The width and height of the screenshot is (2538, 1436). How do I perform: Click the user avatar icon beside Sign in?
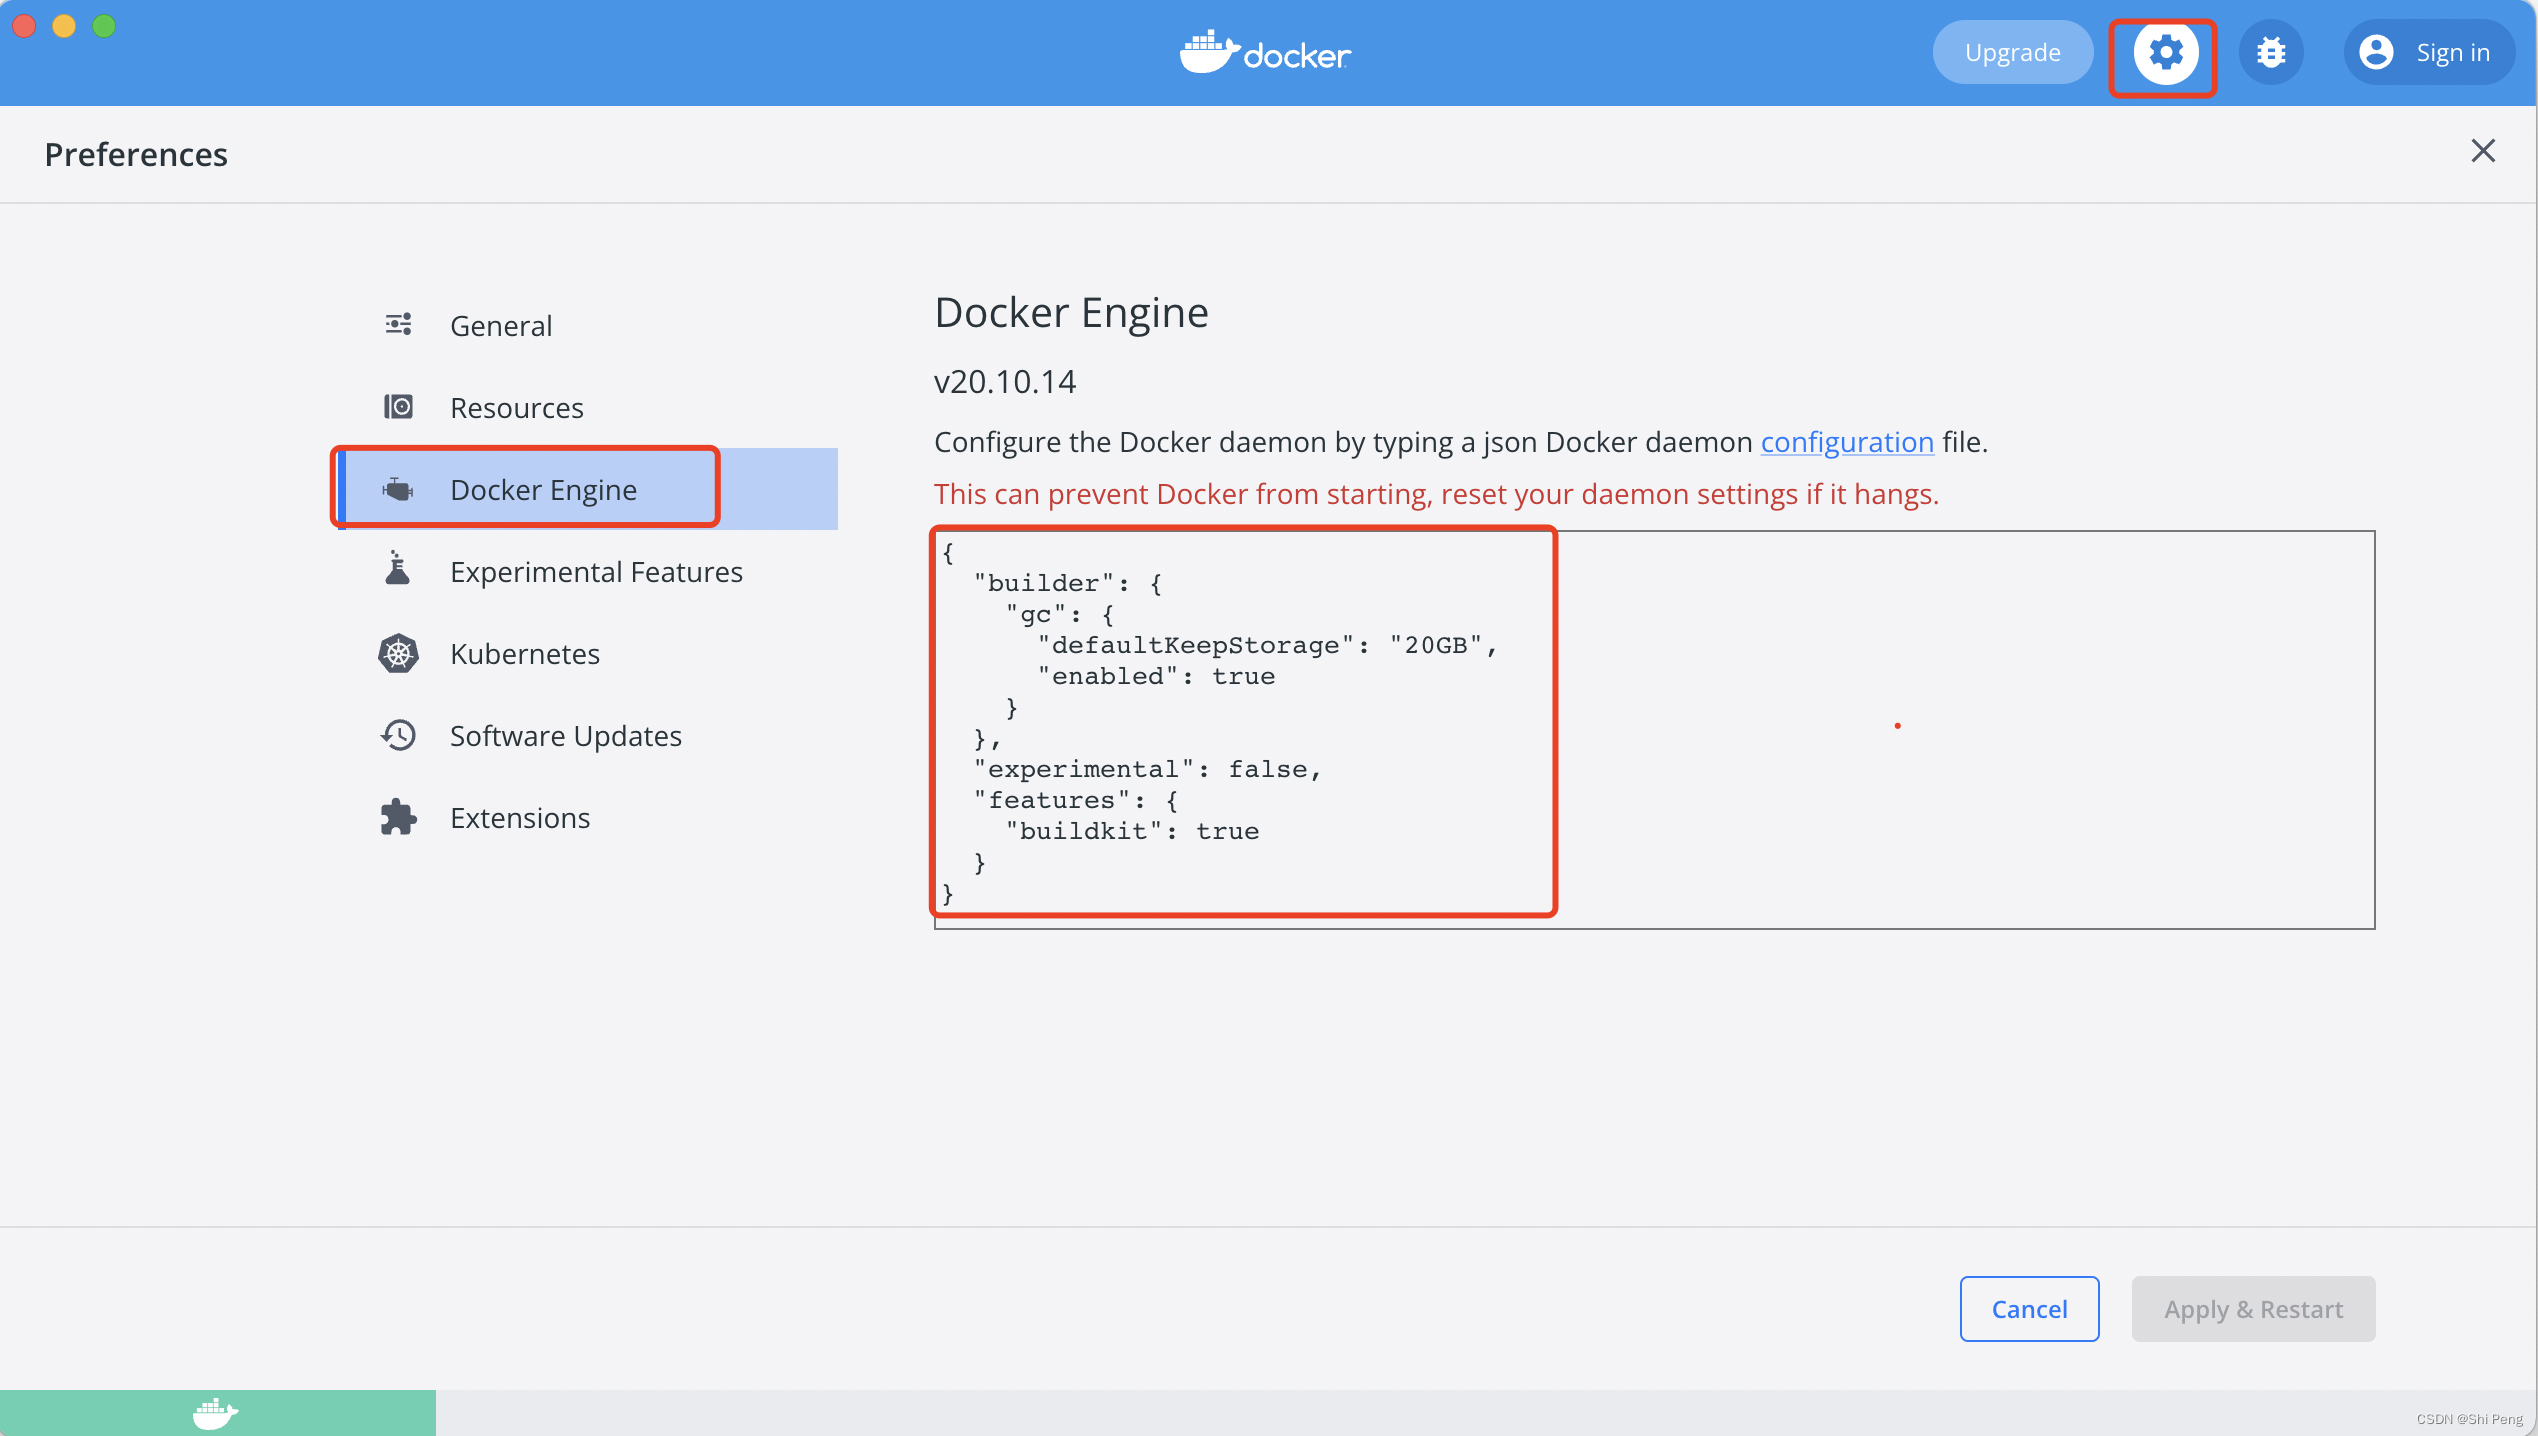[x=2376, y=52]
